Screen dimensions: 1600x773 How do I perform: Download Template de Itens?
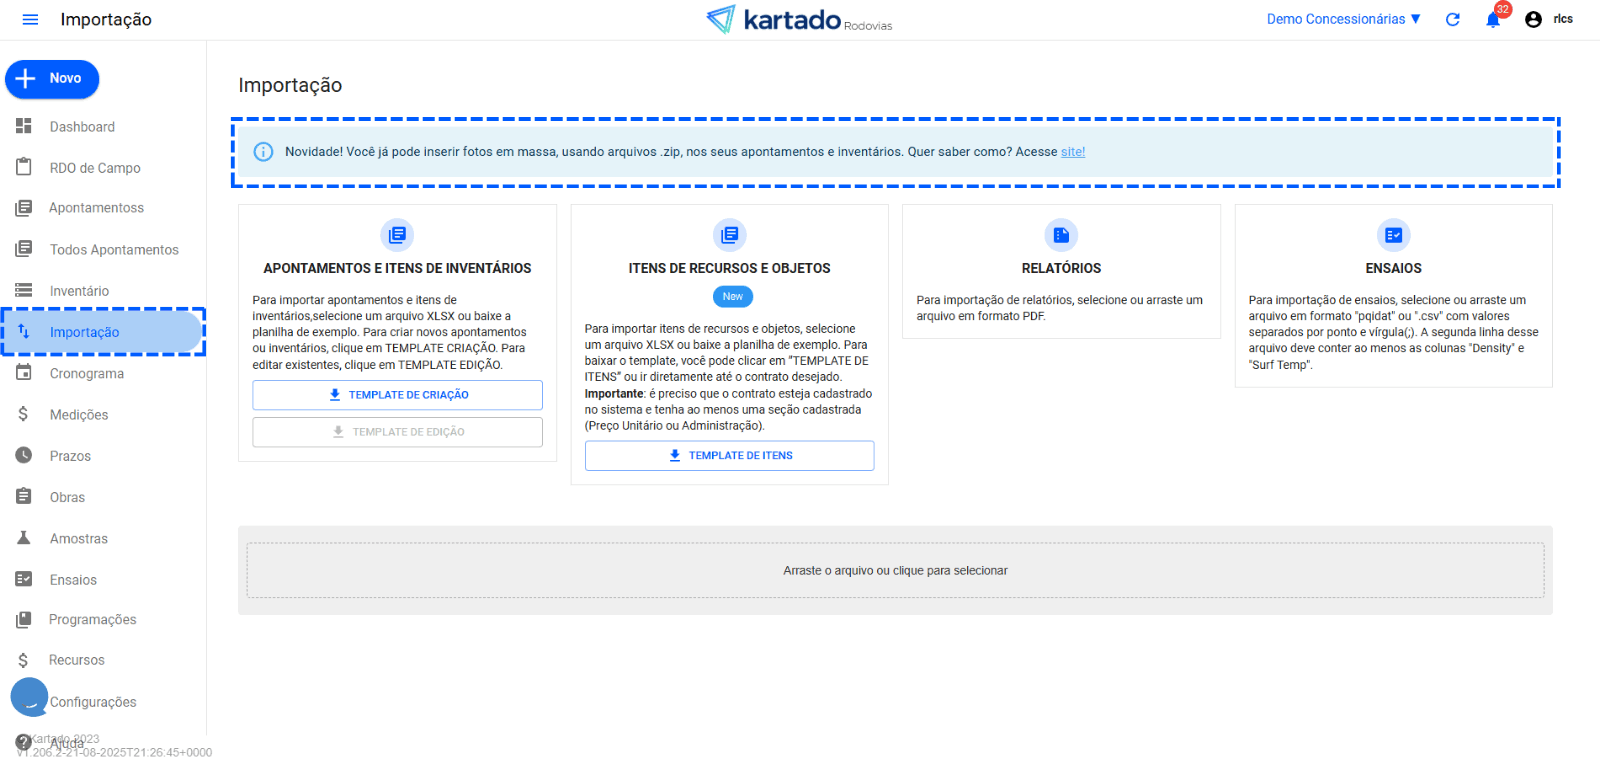pyautogui.click(x=729, y=456)
